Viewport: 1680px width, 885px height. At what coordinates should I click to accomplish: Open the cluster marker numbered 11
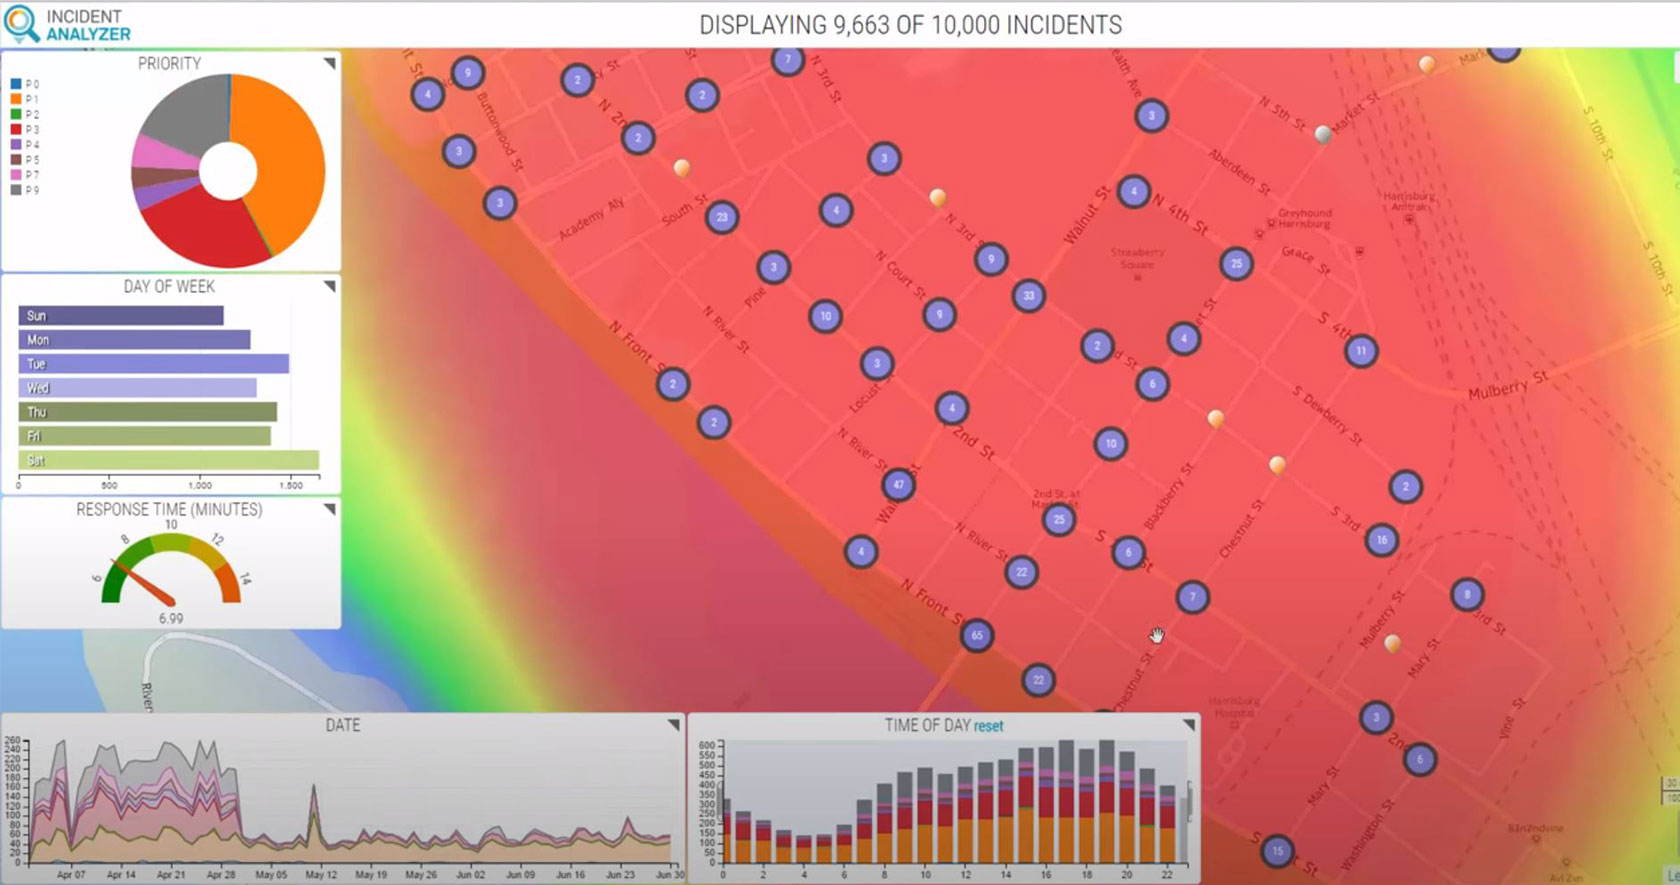(1361, 351)
